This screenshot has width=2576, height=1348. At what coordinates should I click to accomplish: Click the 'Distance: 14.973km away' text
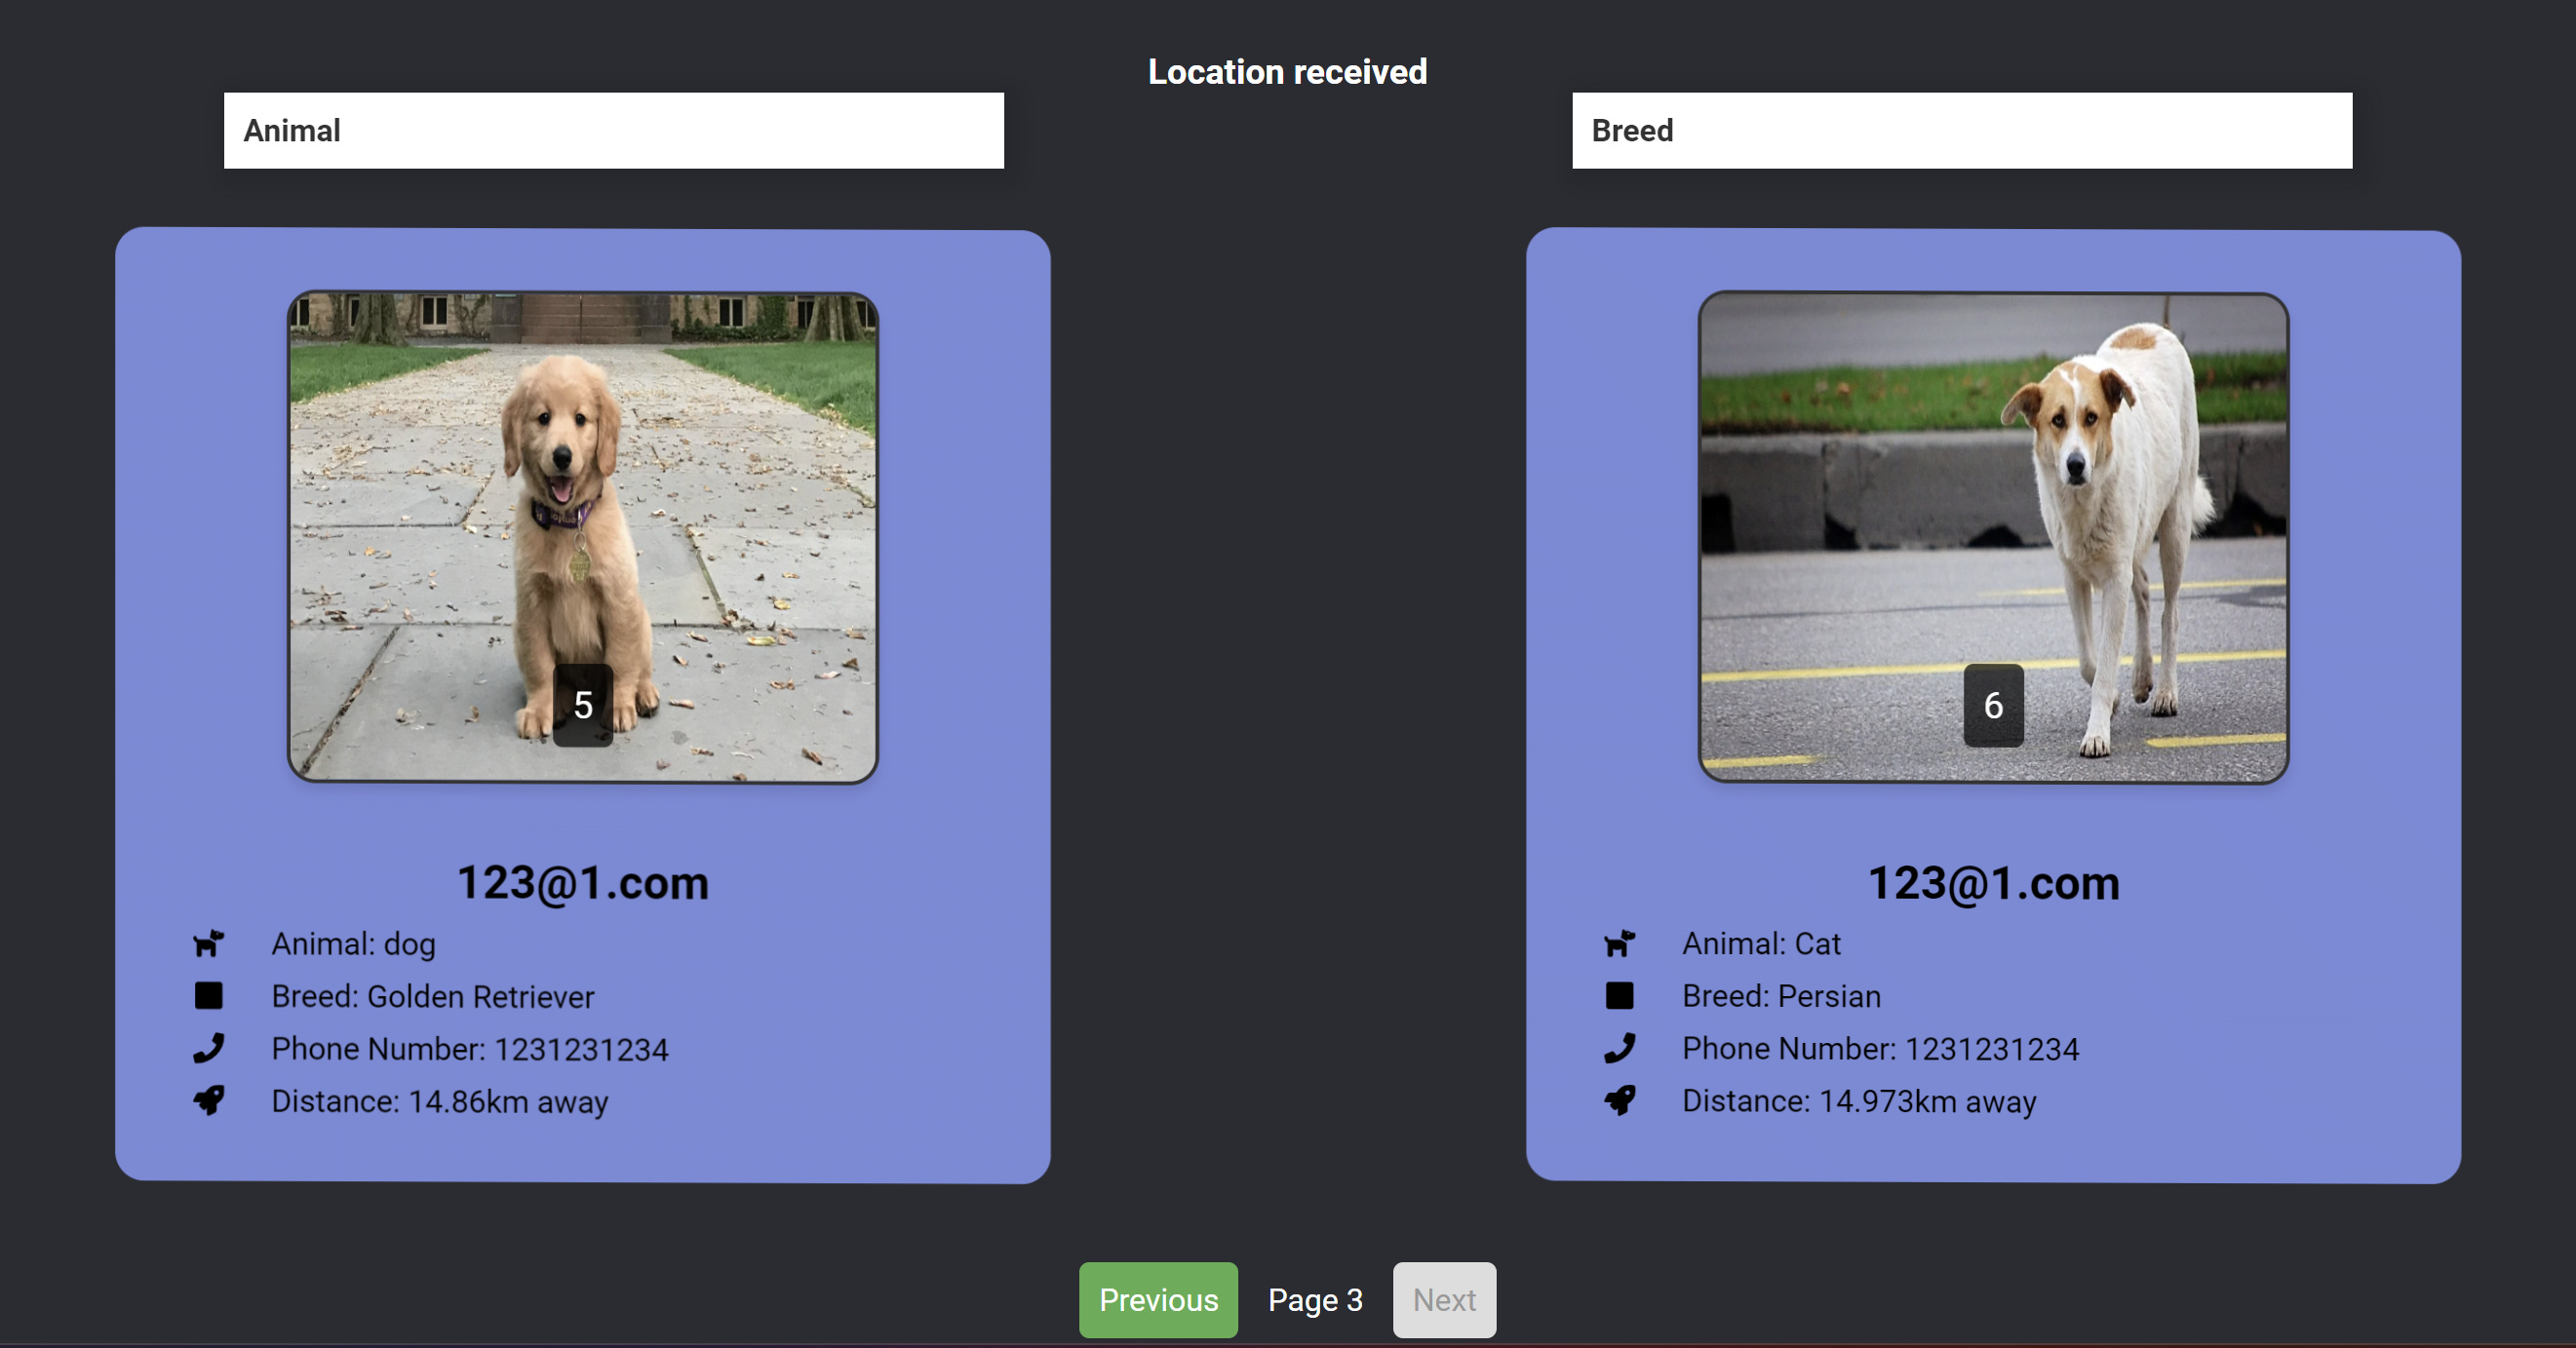[x=1859, y=1101]
